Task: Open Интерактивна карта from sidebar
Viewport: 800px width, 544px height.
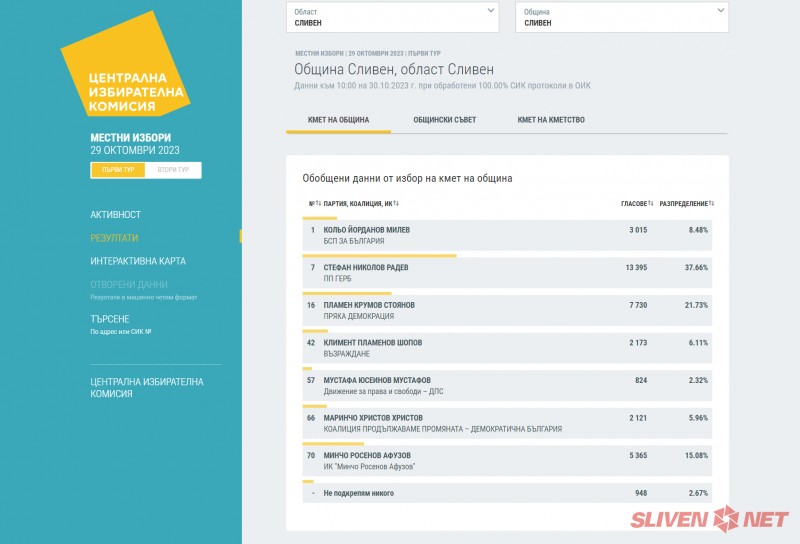Action: click(x=137, y=261)
